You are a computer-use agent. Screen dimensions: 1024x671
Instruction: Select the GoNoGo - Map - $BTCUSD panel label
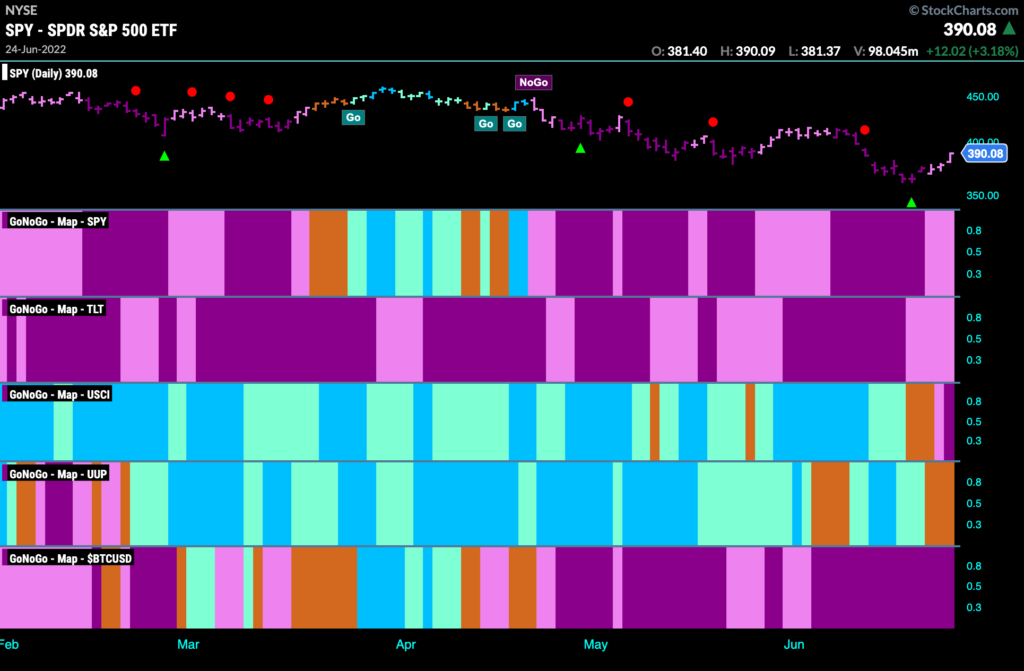point(70,559)
